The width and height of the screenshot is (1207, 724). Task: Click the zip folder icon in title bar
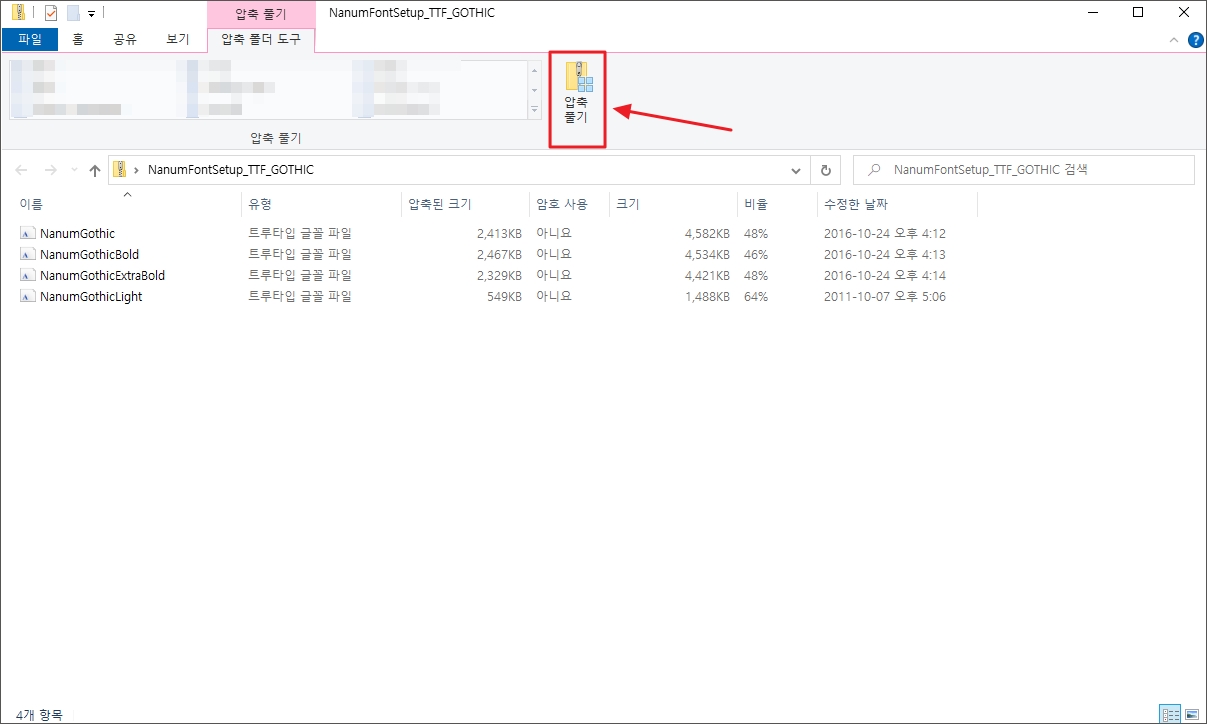[18, 13]
